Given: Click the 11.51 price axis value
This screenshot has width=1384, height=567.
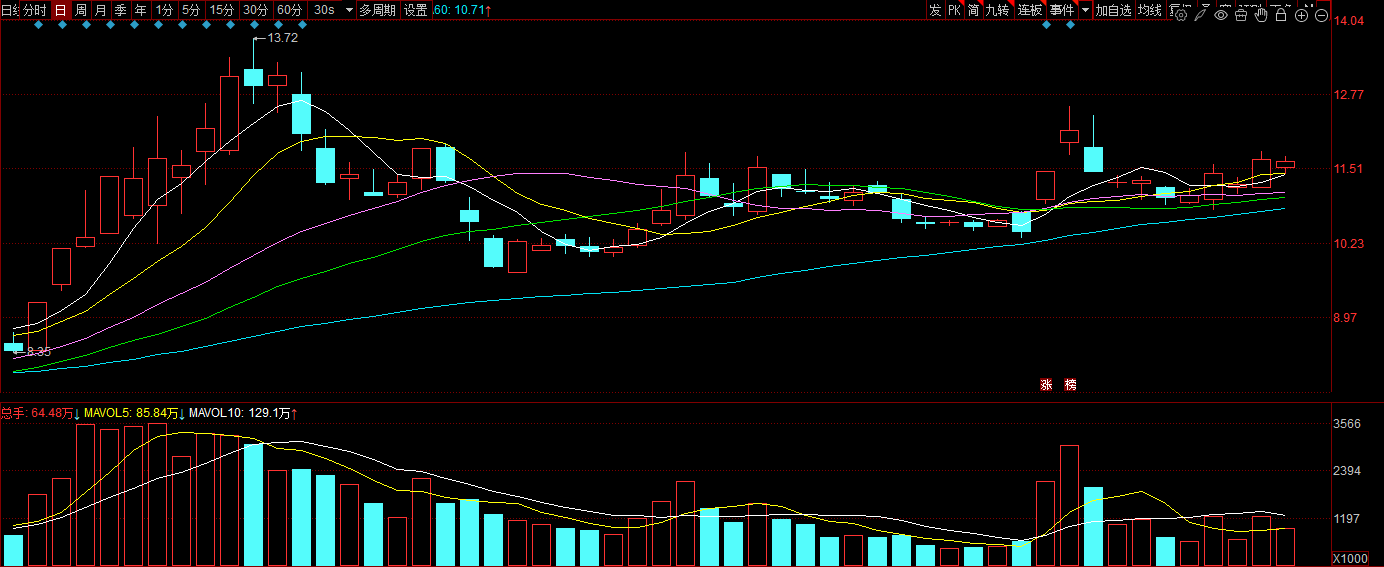Looking at the screenshot, I should coord(1351,169).
